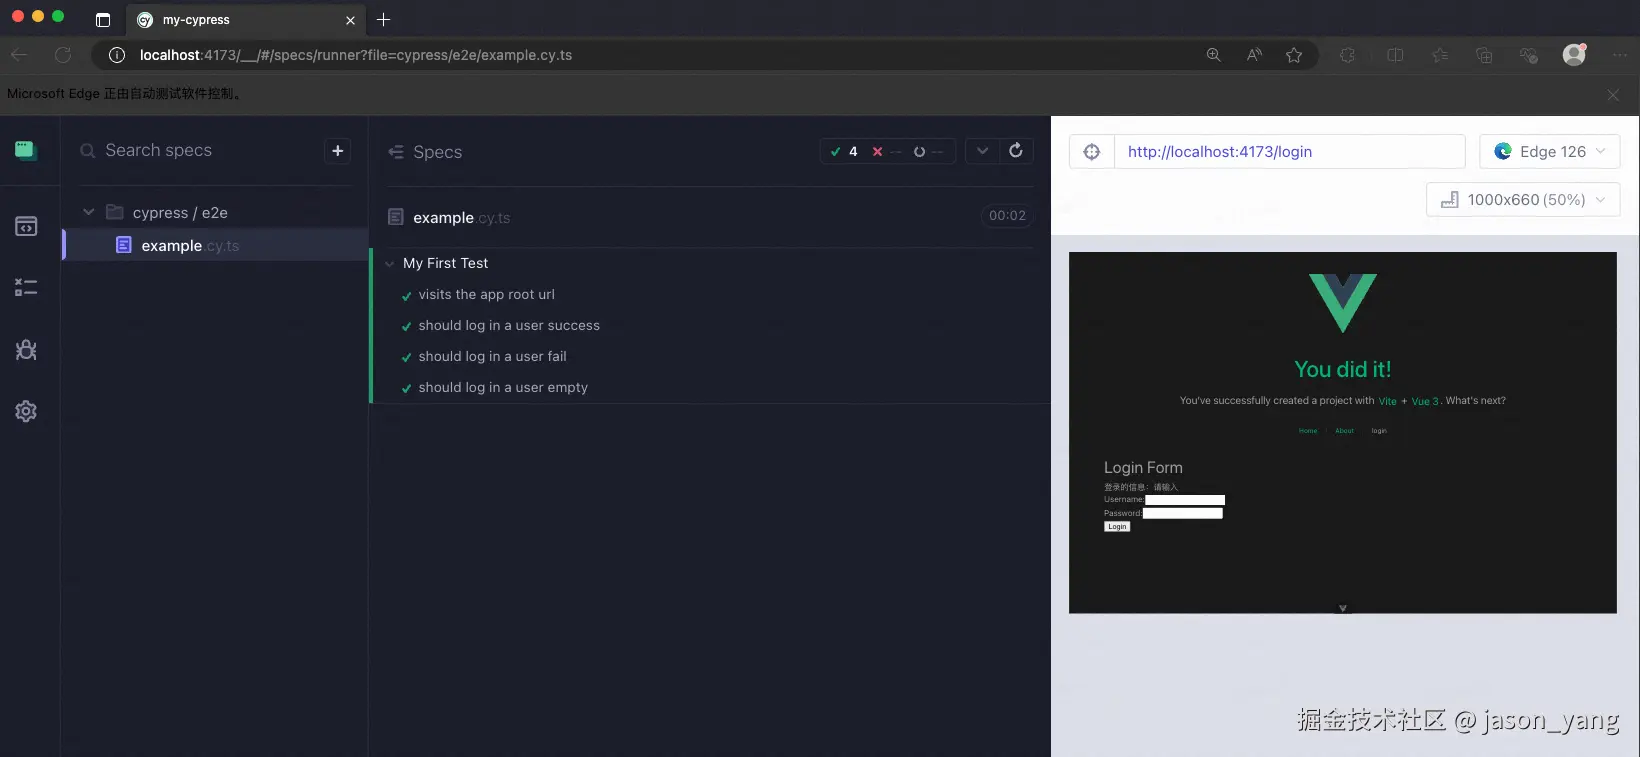Click the Password input in Login Form

[x=1183, y=513]
